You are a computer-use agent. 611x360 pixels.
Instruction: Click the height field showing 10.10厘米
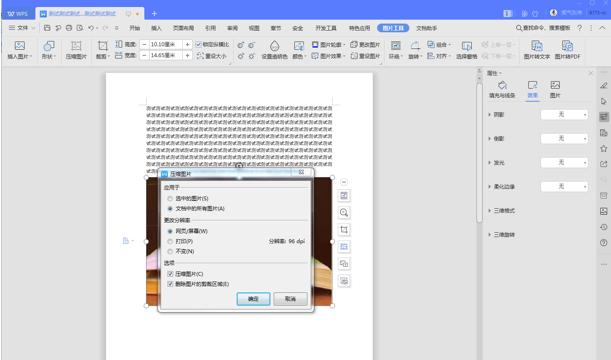tap(166, 44)
